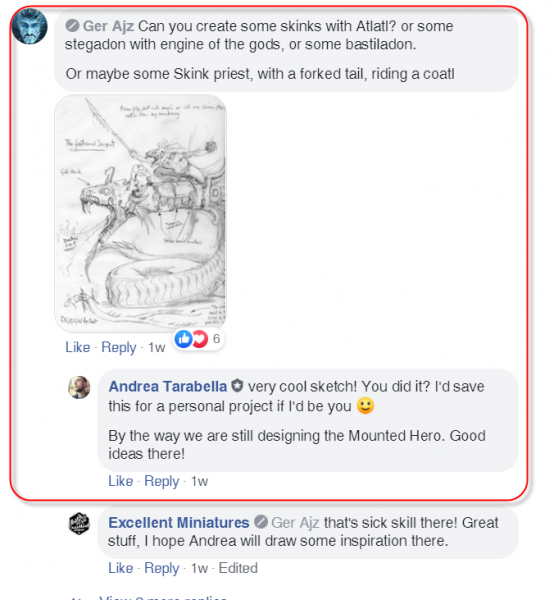The width and height of the screenshot is (554, 600).
Task: Open Andrea Tarabella's name link
Action: point(168,386)
